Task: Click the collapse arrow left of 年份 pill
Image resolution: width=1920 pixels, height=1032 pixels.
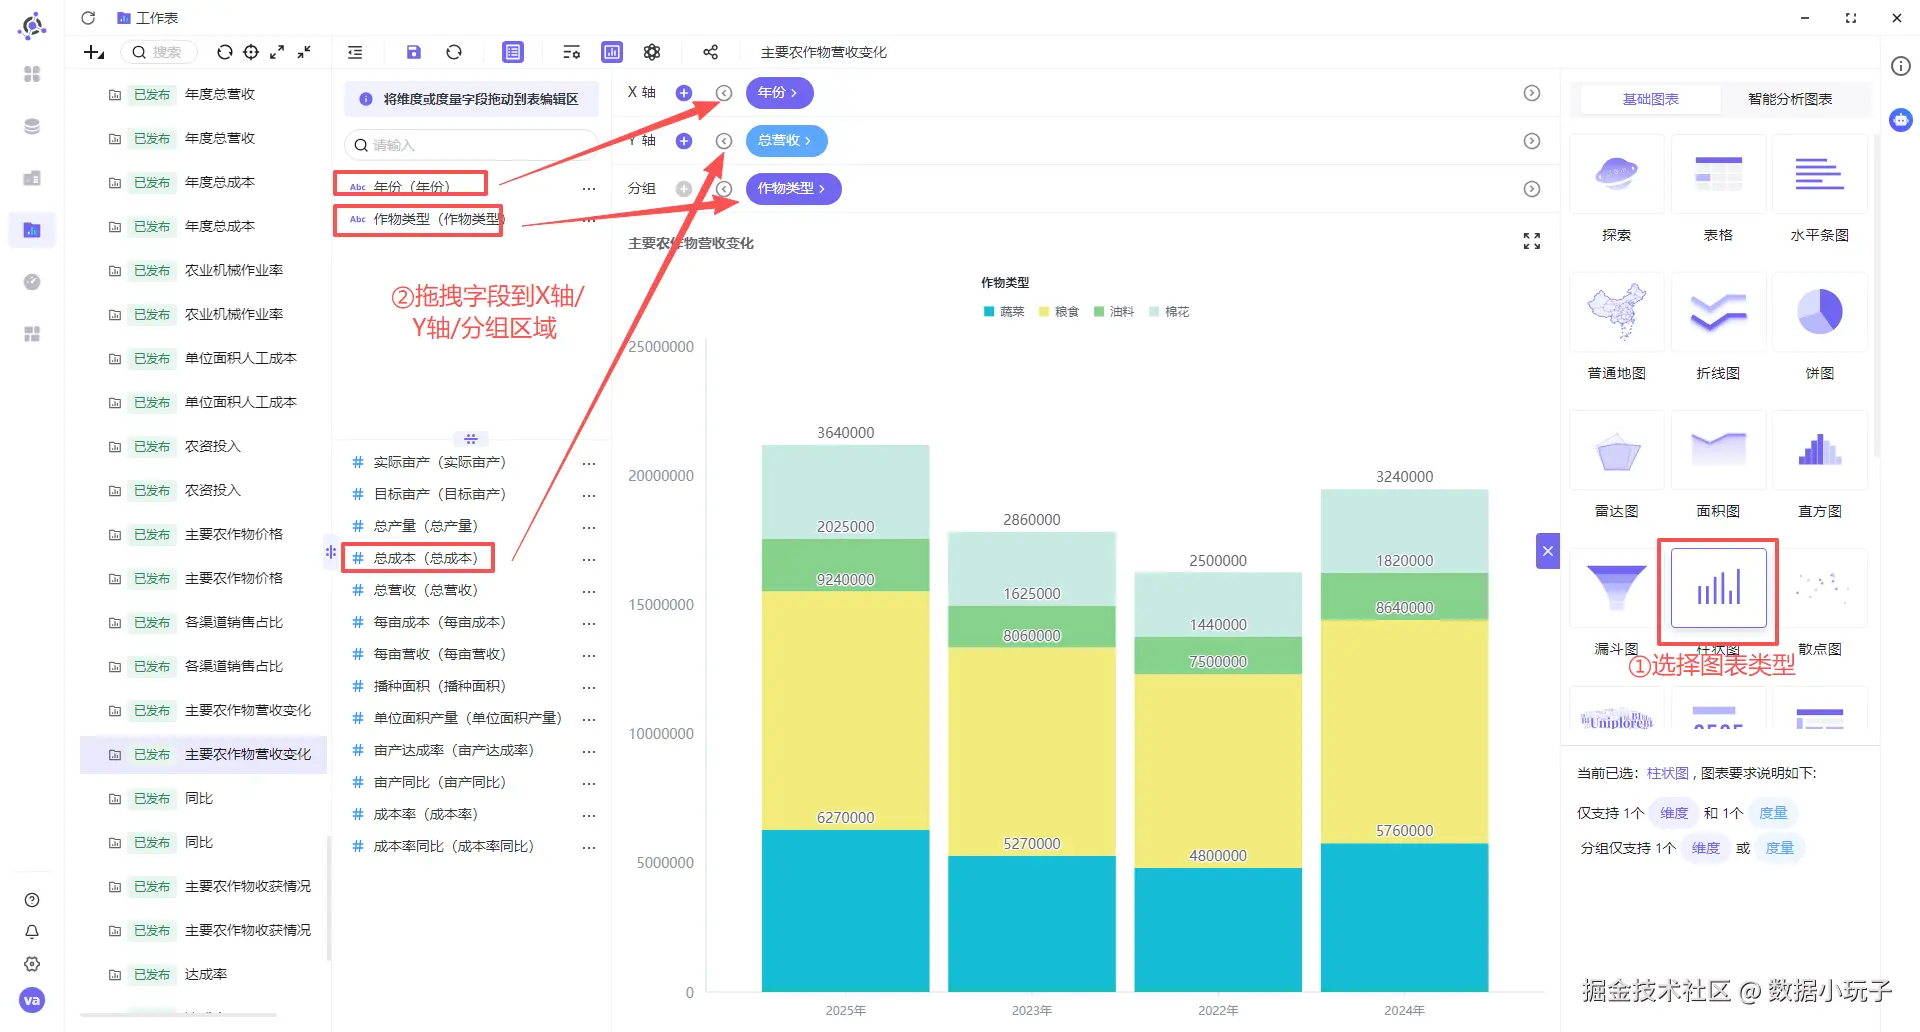Action: tap(724, 93)
